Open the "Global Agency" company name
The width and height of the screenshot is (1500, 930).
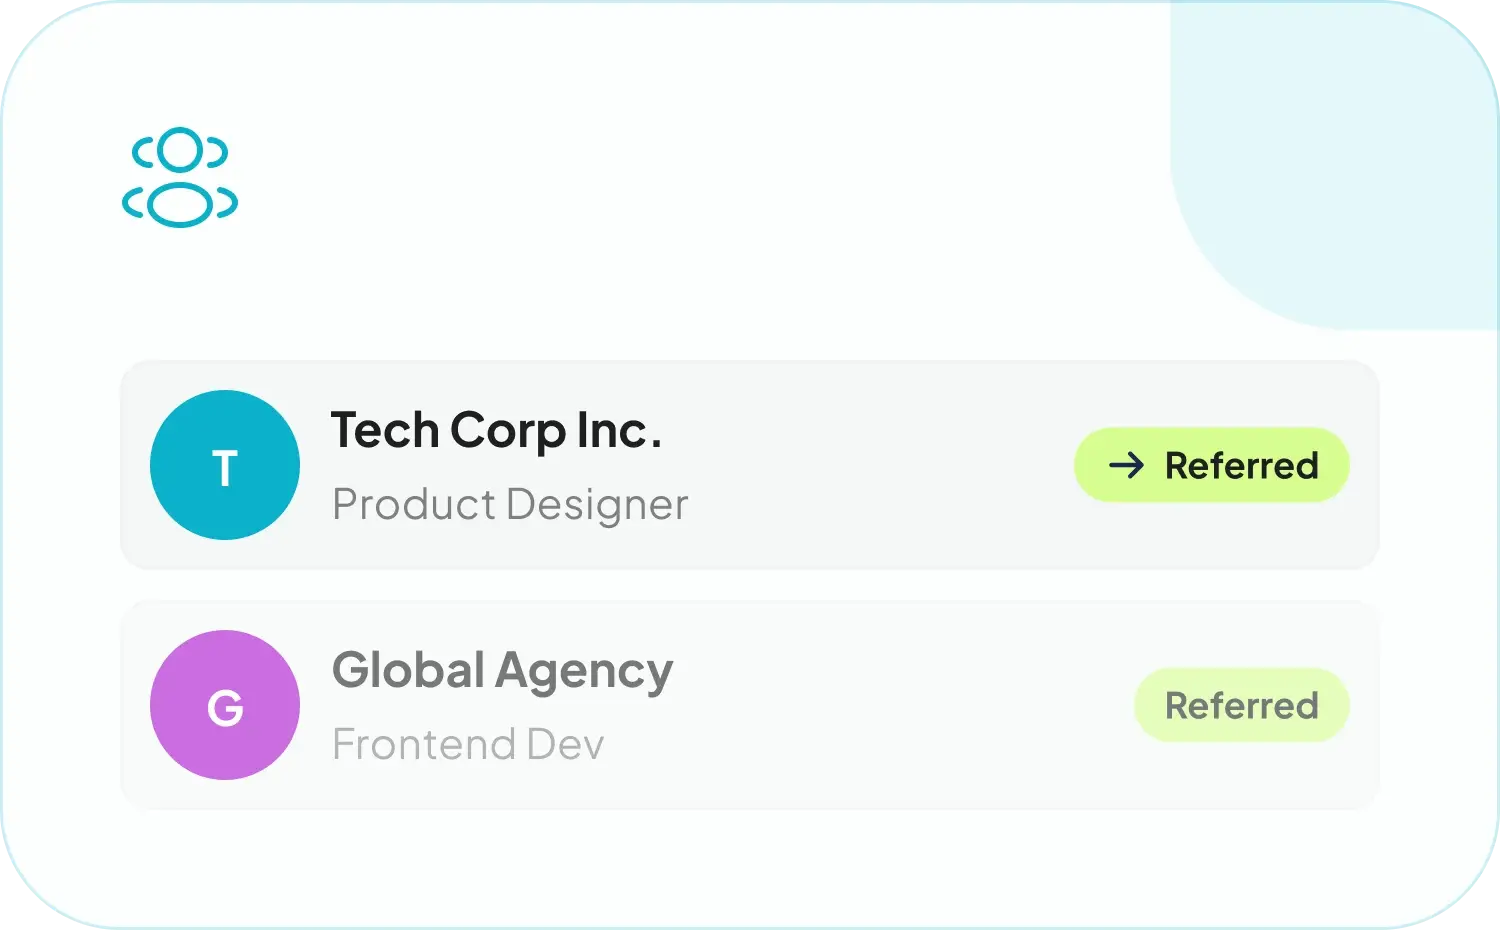click(x=502, y=671)
